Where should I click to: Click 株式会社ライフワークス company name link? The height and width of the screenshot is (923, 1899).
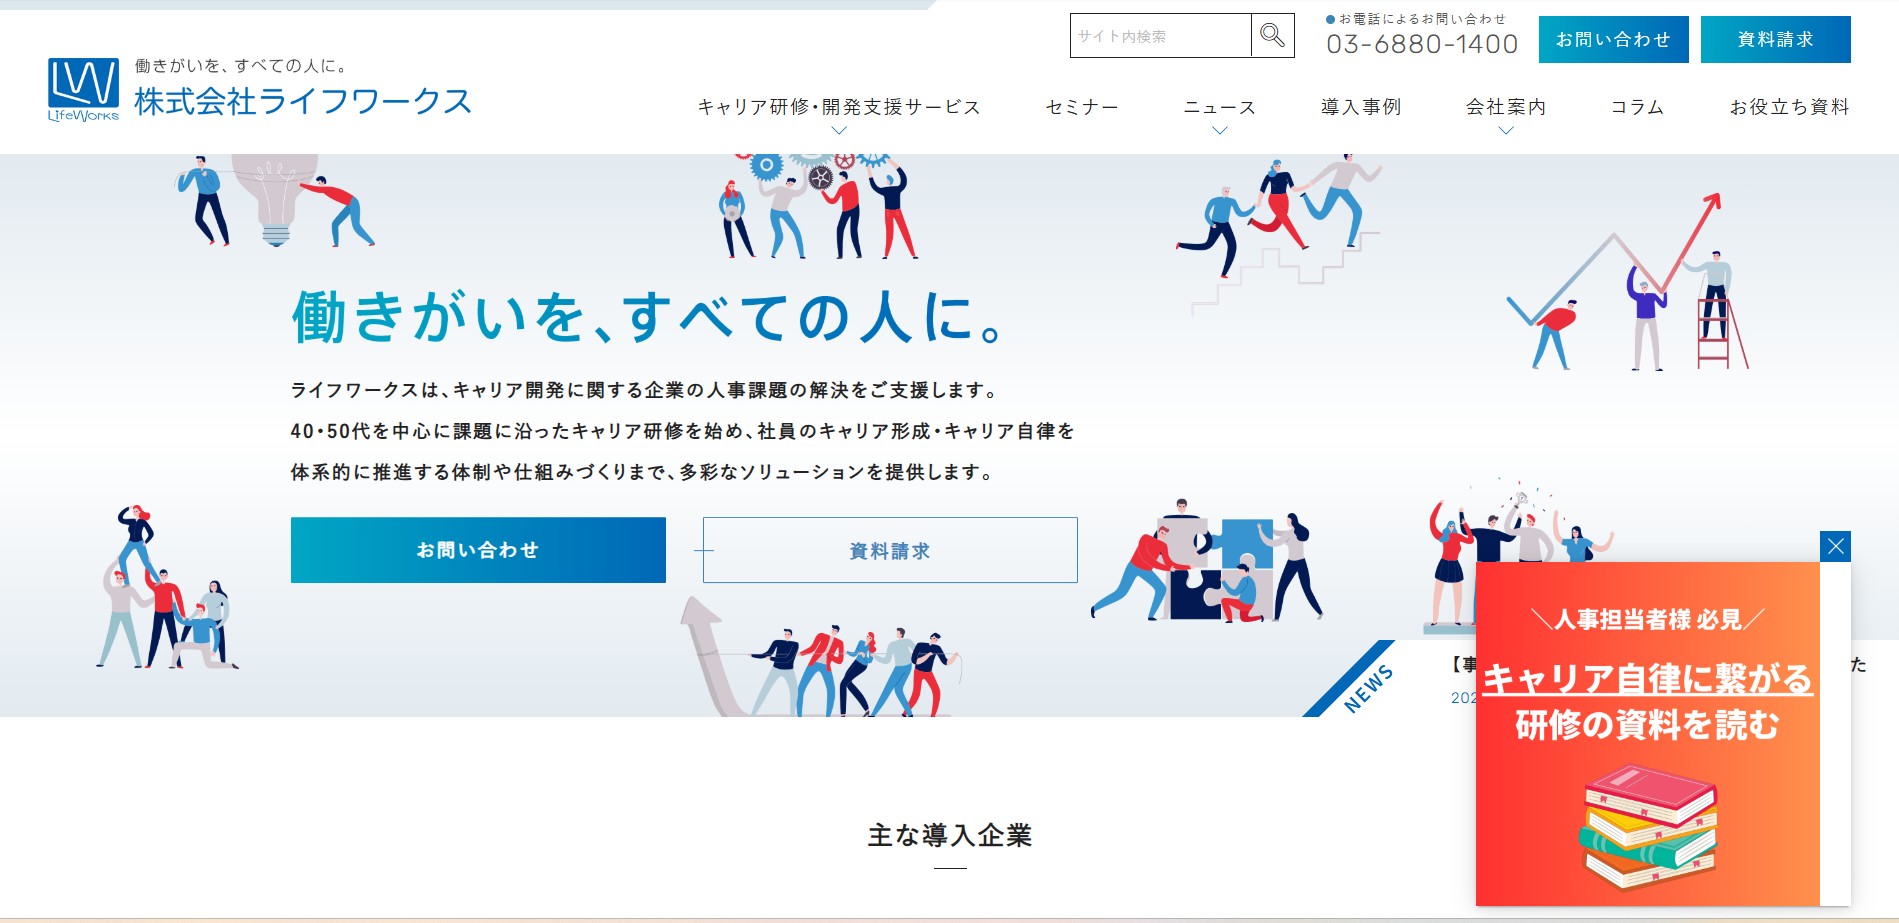point(303,101)
